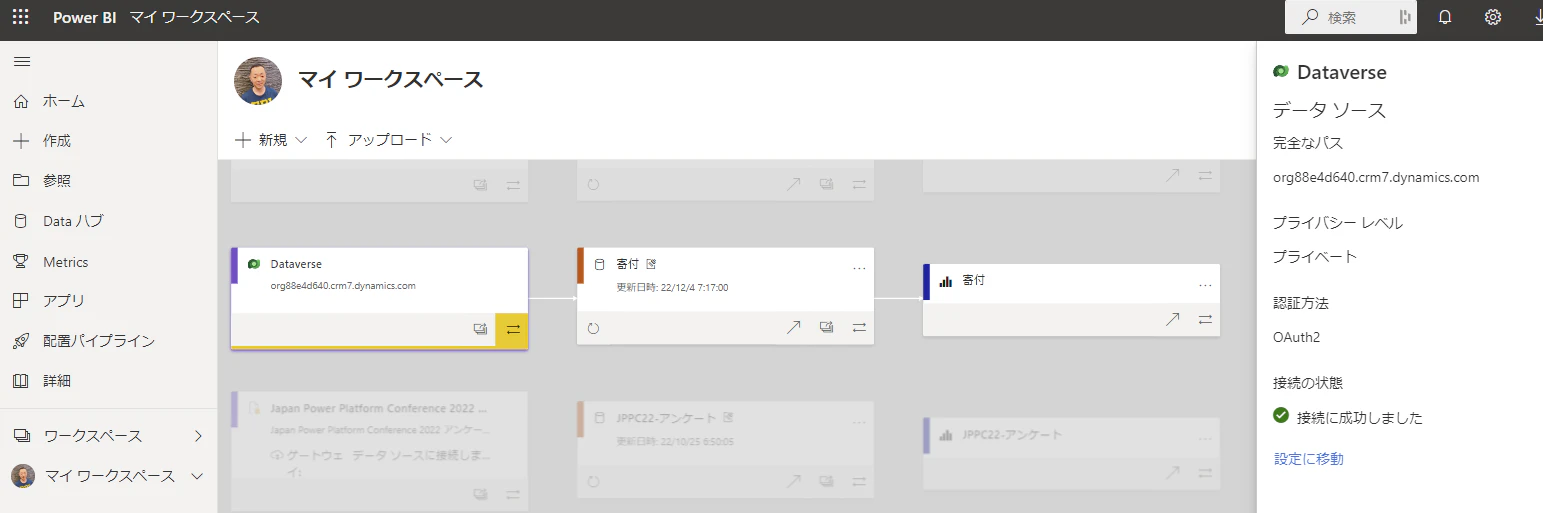Expand マイ ワークスペース chevron in sidebar
This screenshot has height=513, width=1543.
197,476
